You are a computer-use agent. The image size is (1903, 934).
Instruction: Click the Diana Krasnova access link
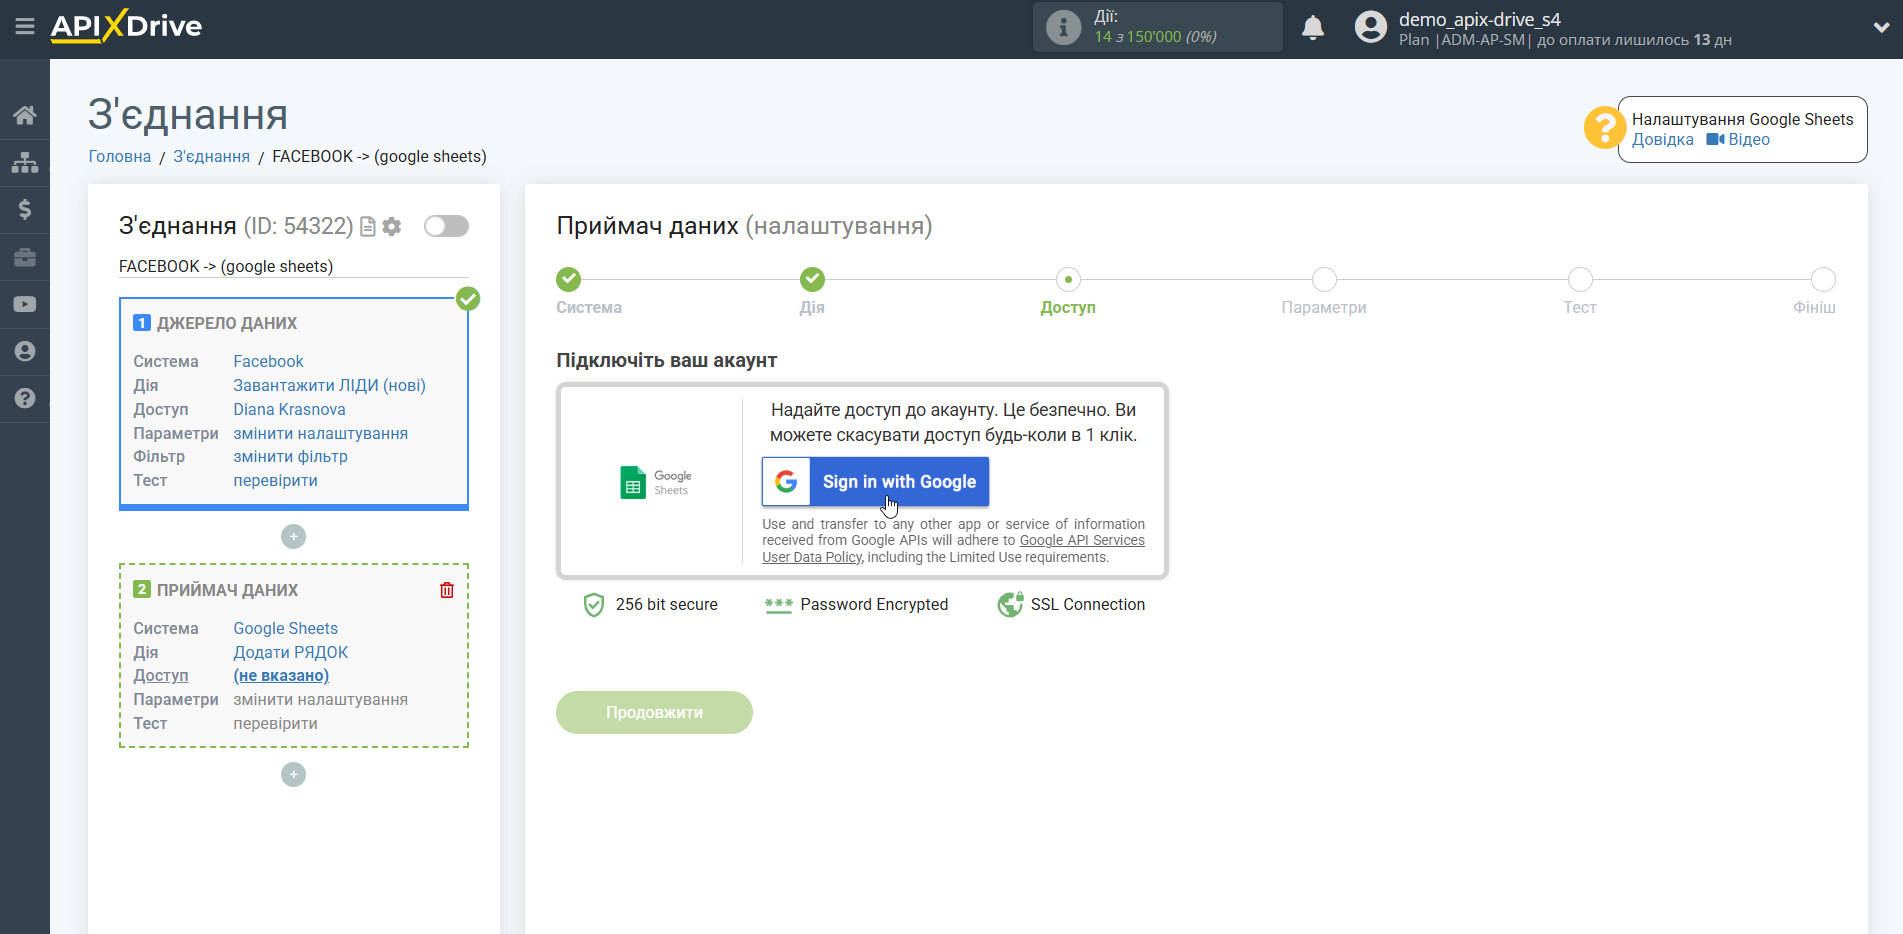tap(289, 410)
